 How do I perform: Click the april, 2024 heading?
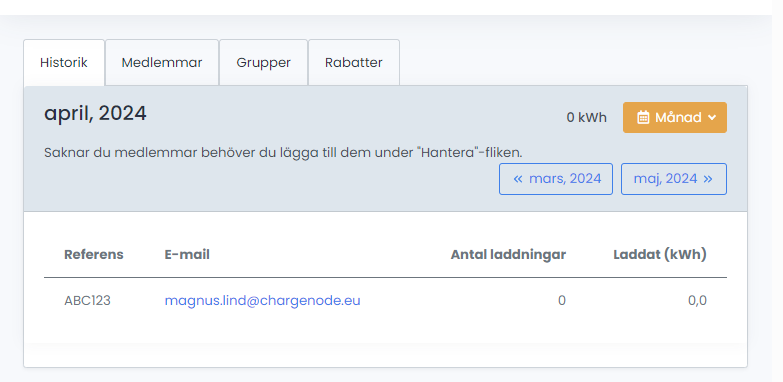click(x=95, y=114)
